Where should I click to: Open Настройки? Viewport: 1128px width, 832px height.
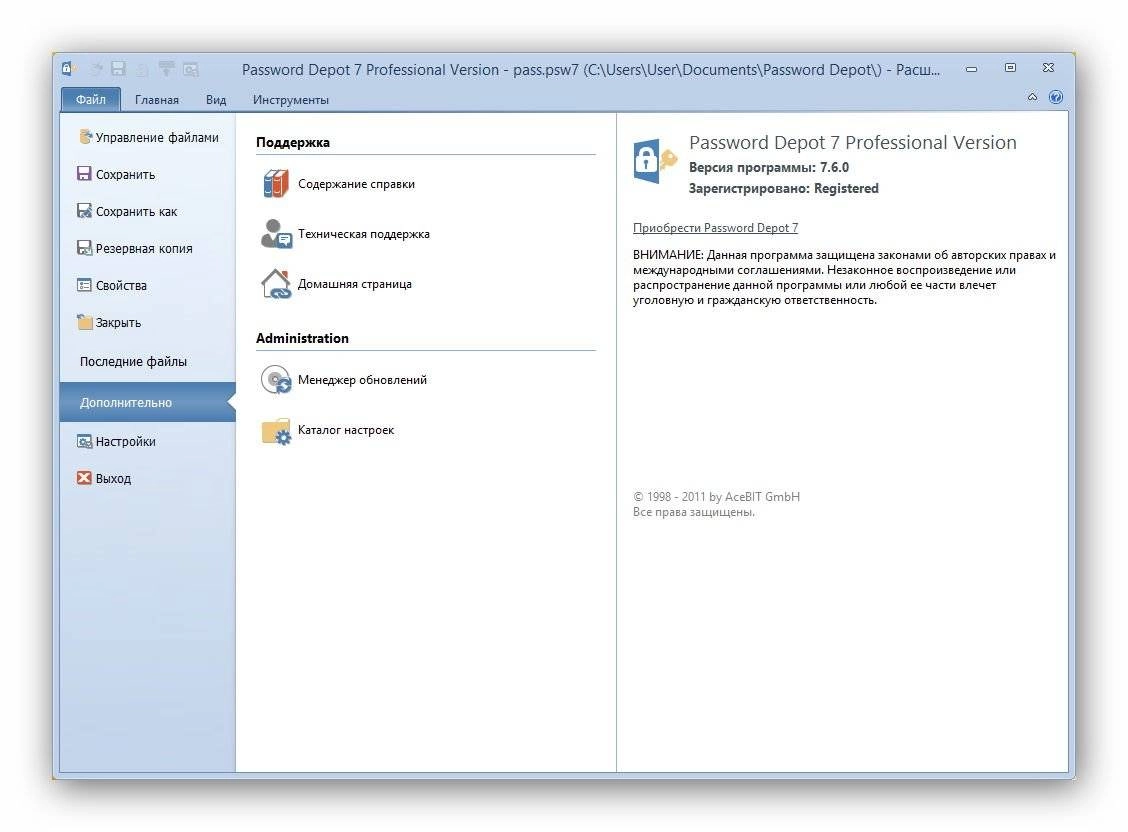click(x=116, y=442)
